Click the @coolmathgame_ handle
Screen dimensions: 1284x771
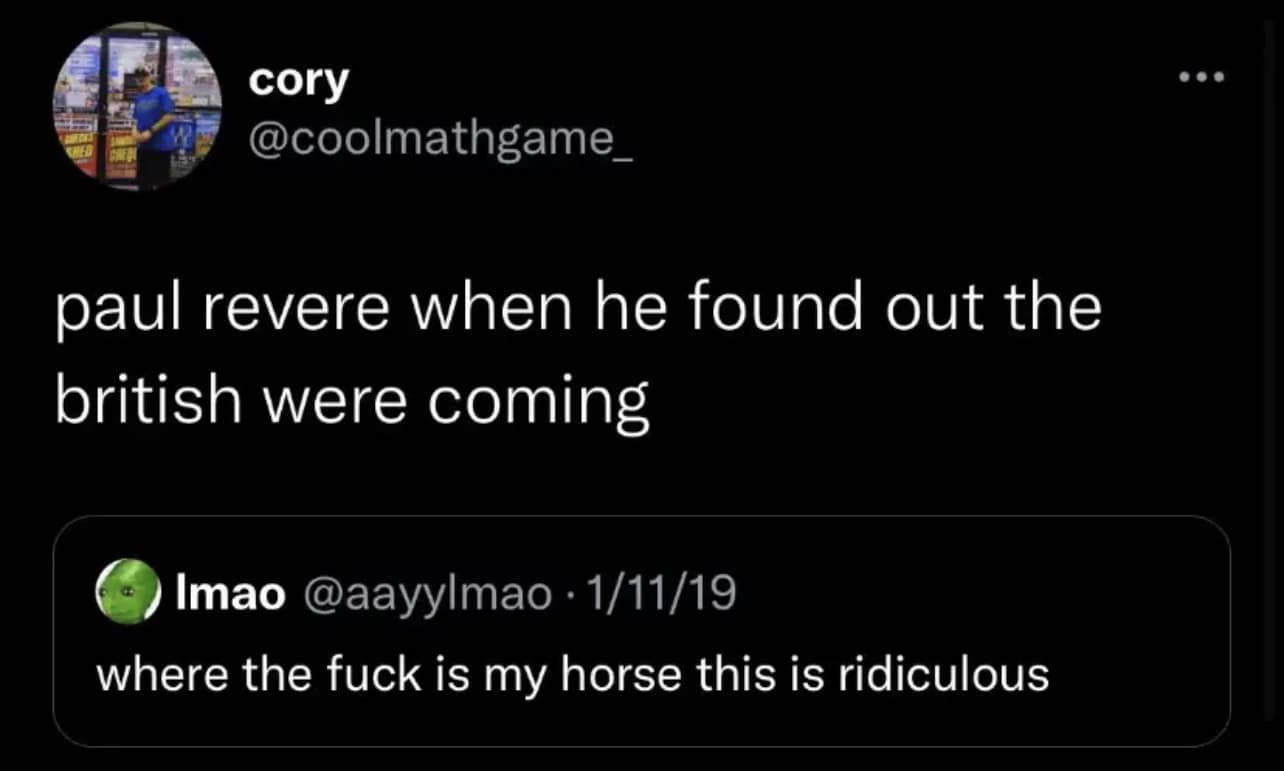coord(438,140)
